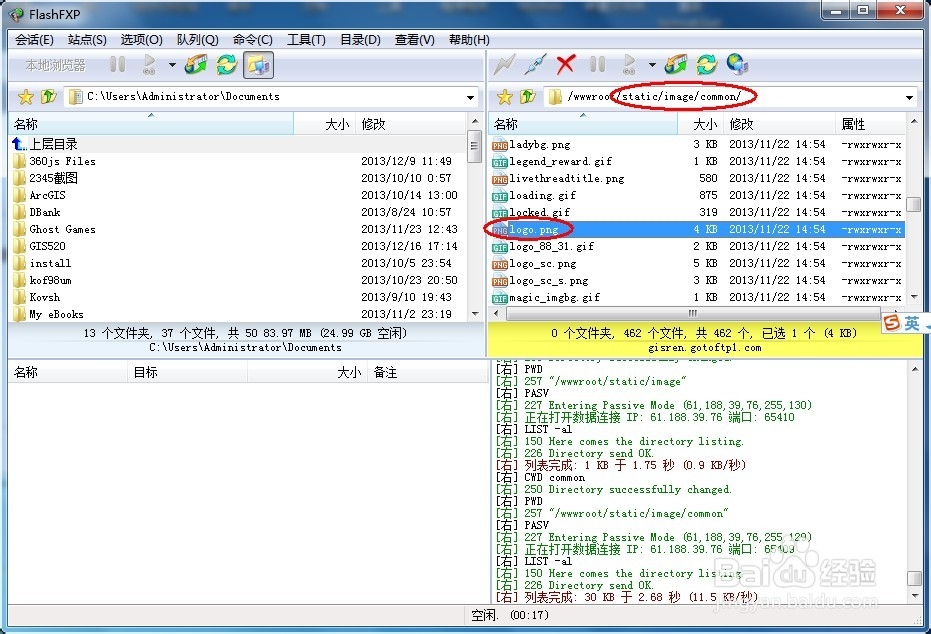The image size is (931, 634).
Task: Click the remote pane transfer play icon
Action: pyautogui.click(x=629, y=64)
